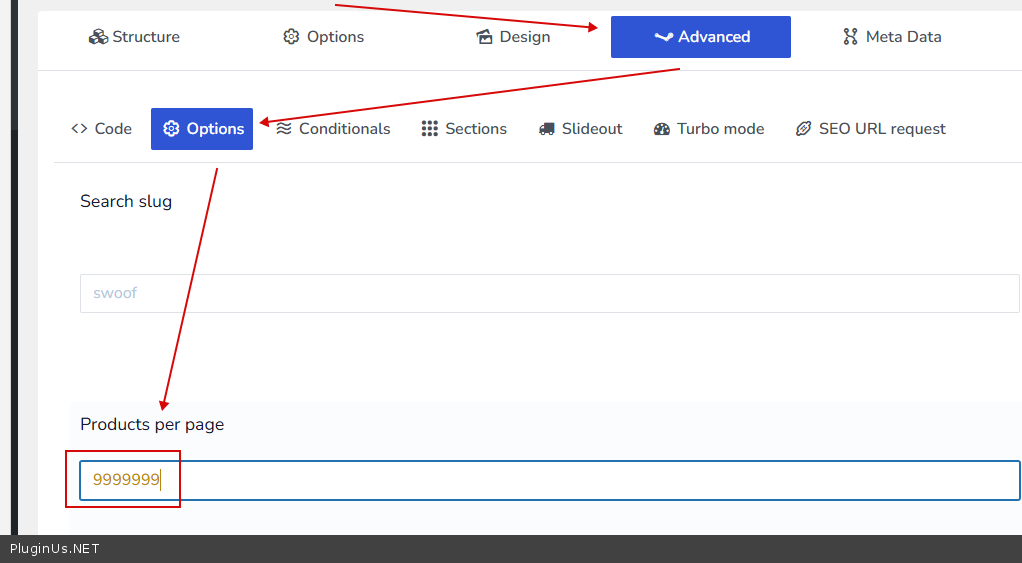Click the Slideout truck icon
1022x563 pixels.
547,129
